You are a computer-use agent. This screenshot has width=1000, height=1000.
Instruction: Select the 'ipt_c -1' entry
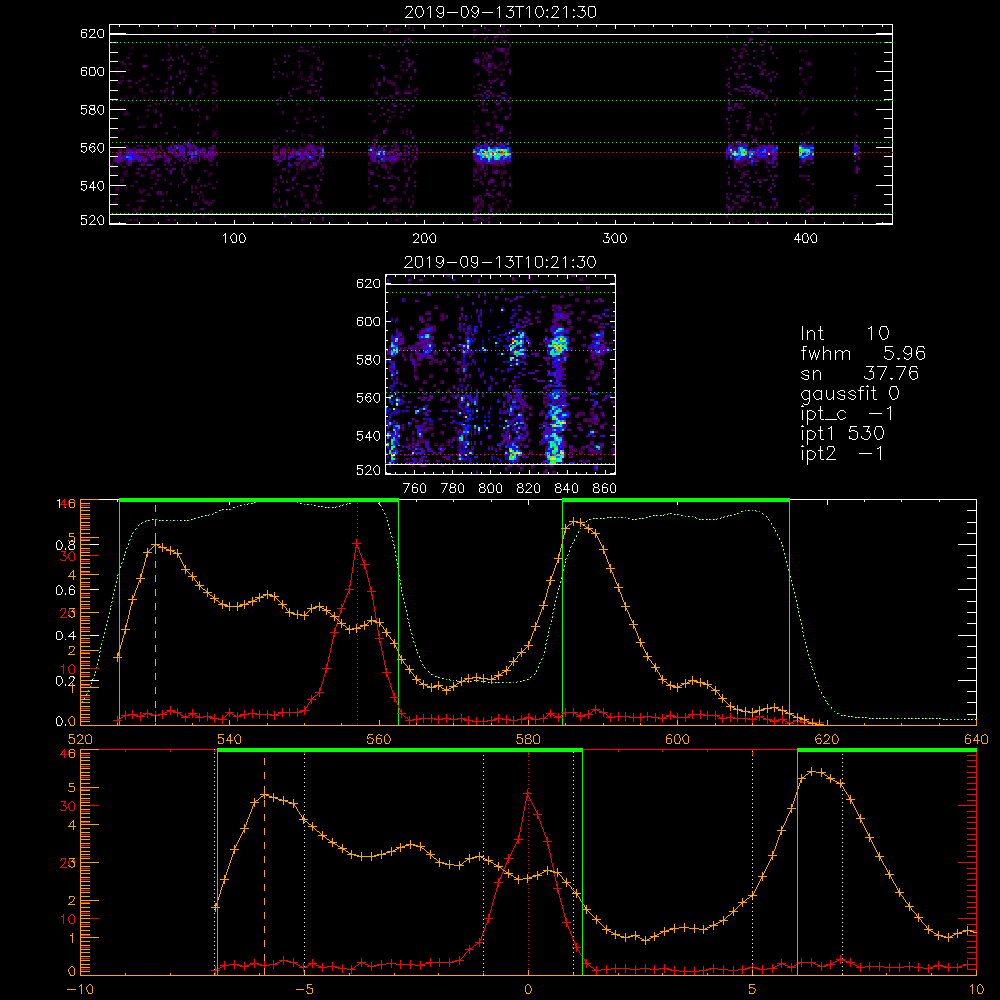click(848, 413)
